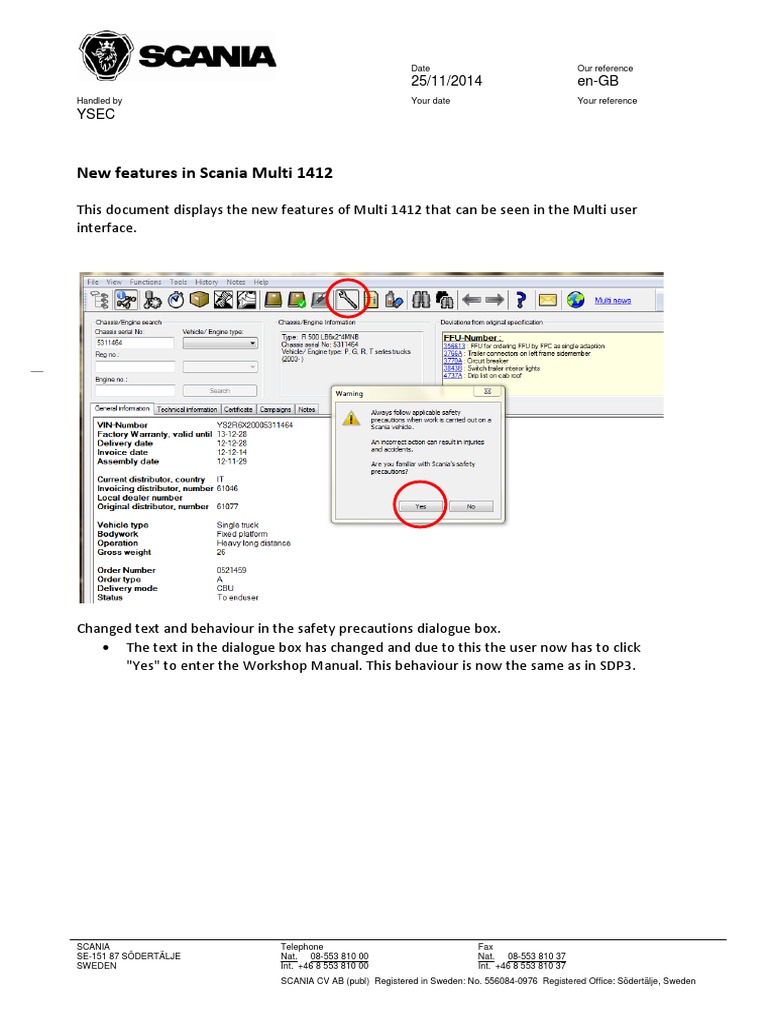Click Yes in the Warning dialog

coord(421,506)
